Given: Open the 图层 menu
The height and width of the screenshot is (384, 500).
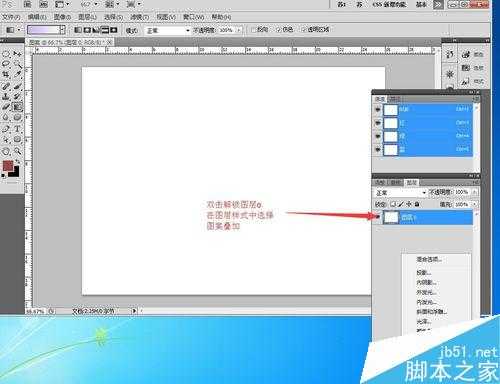Looking at the screenshot, I should [87, 17].
